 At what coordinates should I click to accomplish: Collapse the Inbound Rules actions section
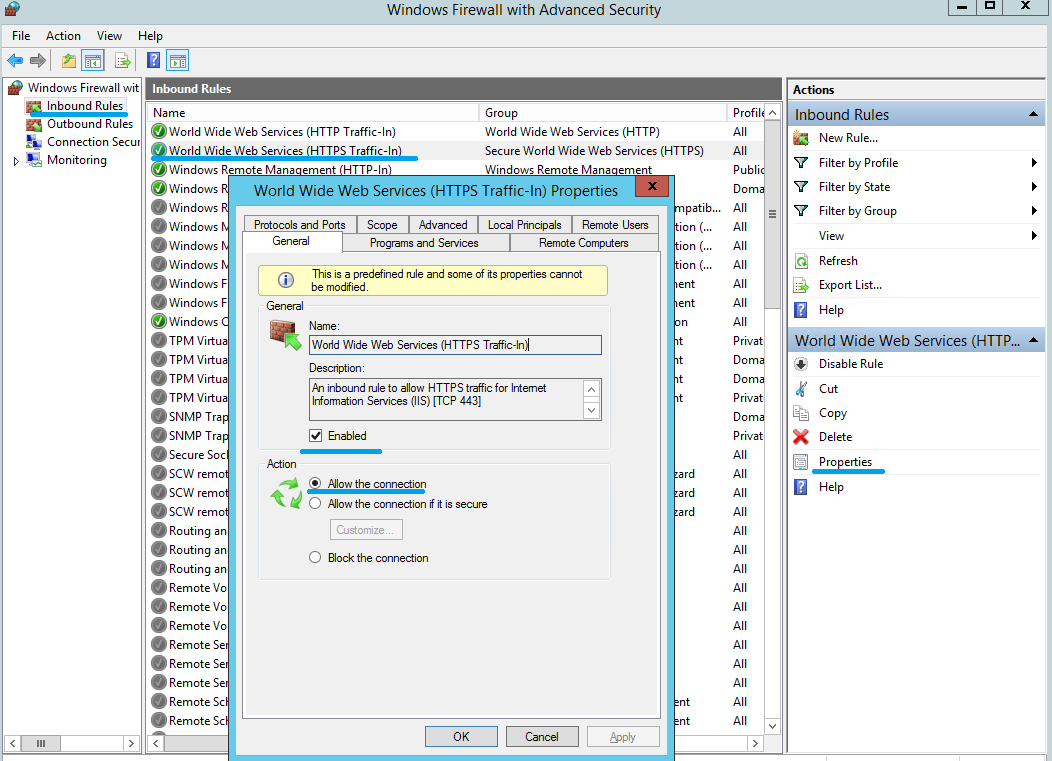1033,115
